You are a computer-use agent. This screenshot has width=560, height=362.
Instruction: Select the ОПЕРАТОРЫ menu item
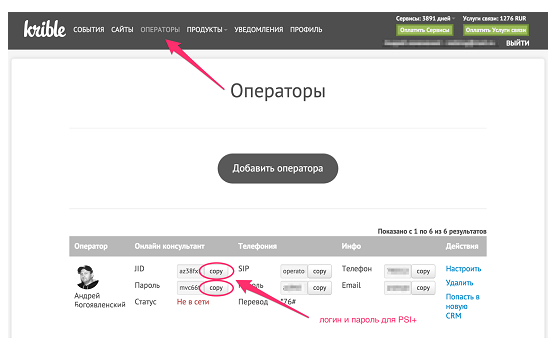160,30
